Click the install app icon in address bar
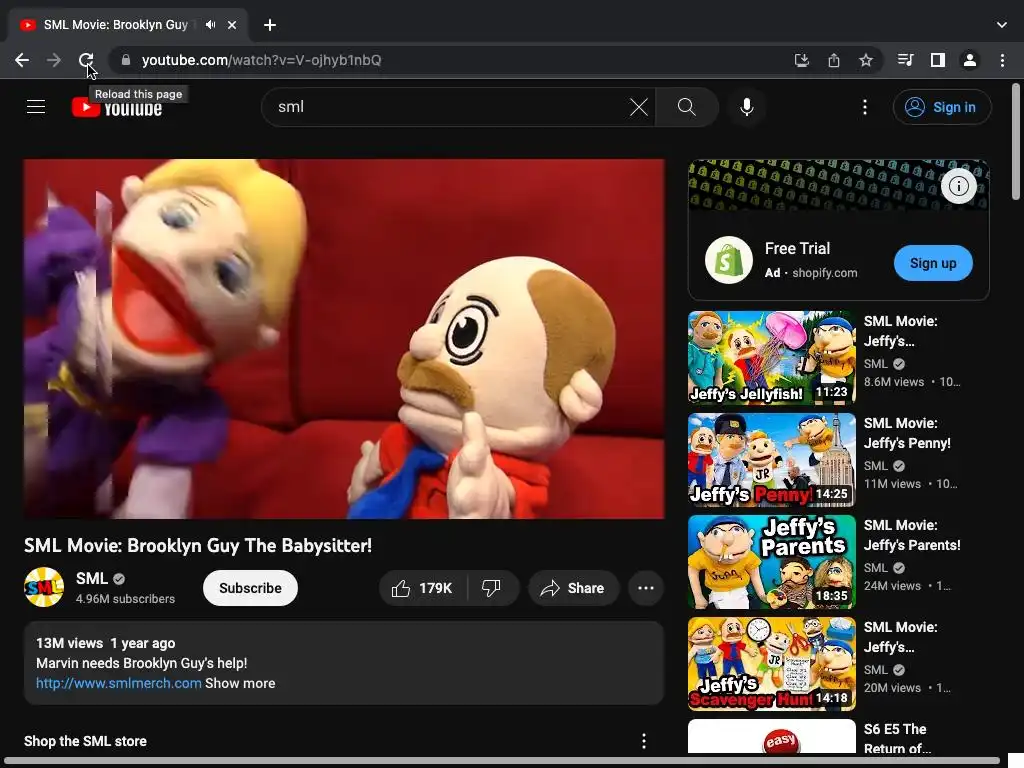Viewport: 1024px width, 768px height. pos(801,60)
